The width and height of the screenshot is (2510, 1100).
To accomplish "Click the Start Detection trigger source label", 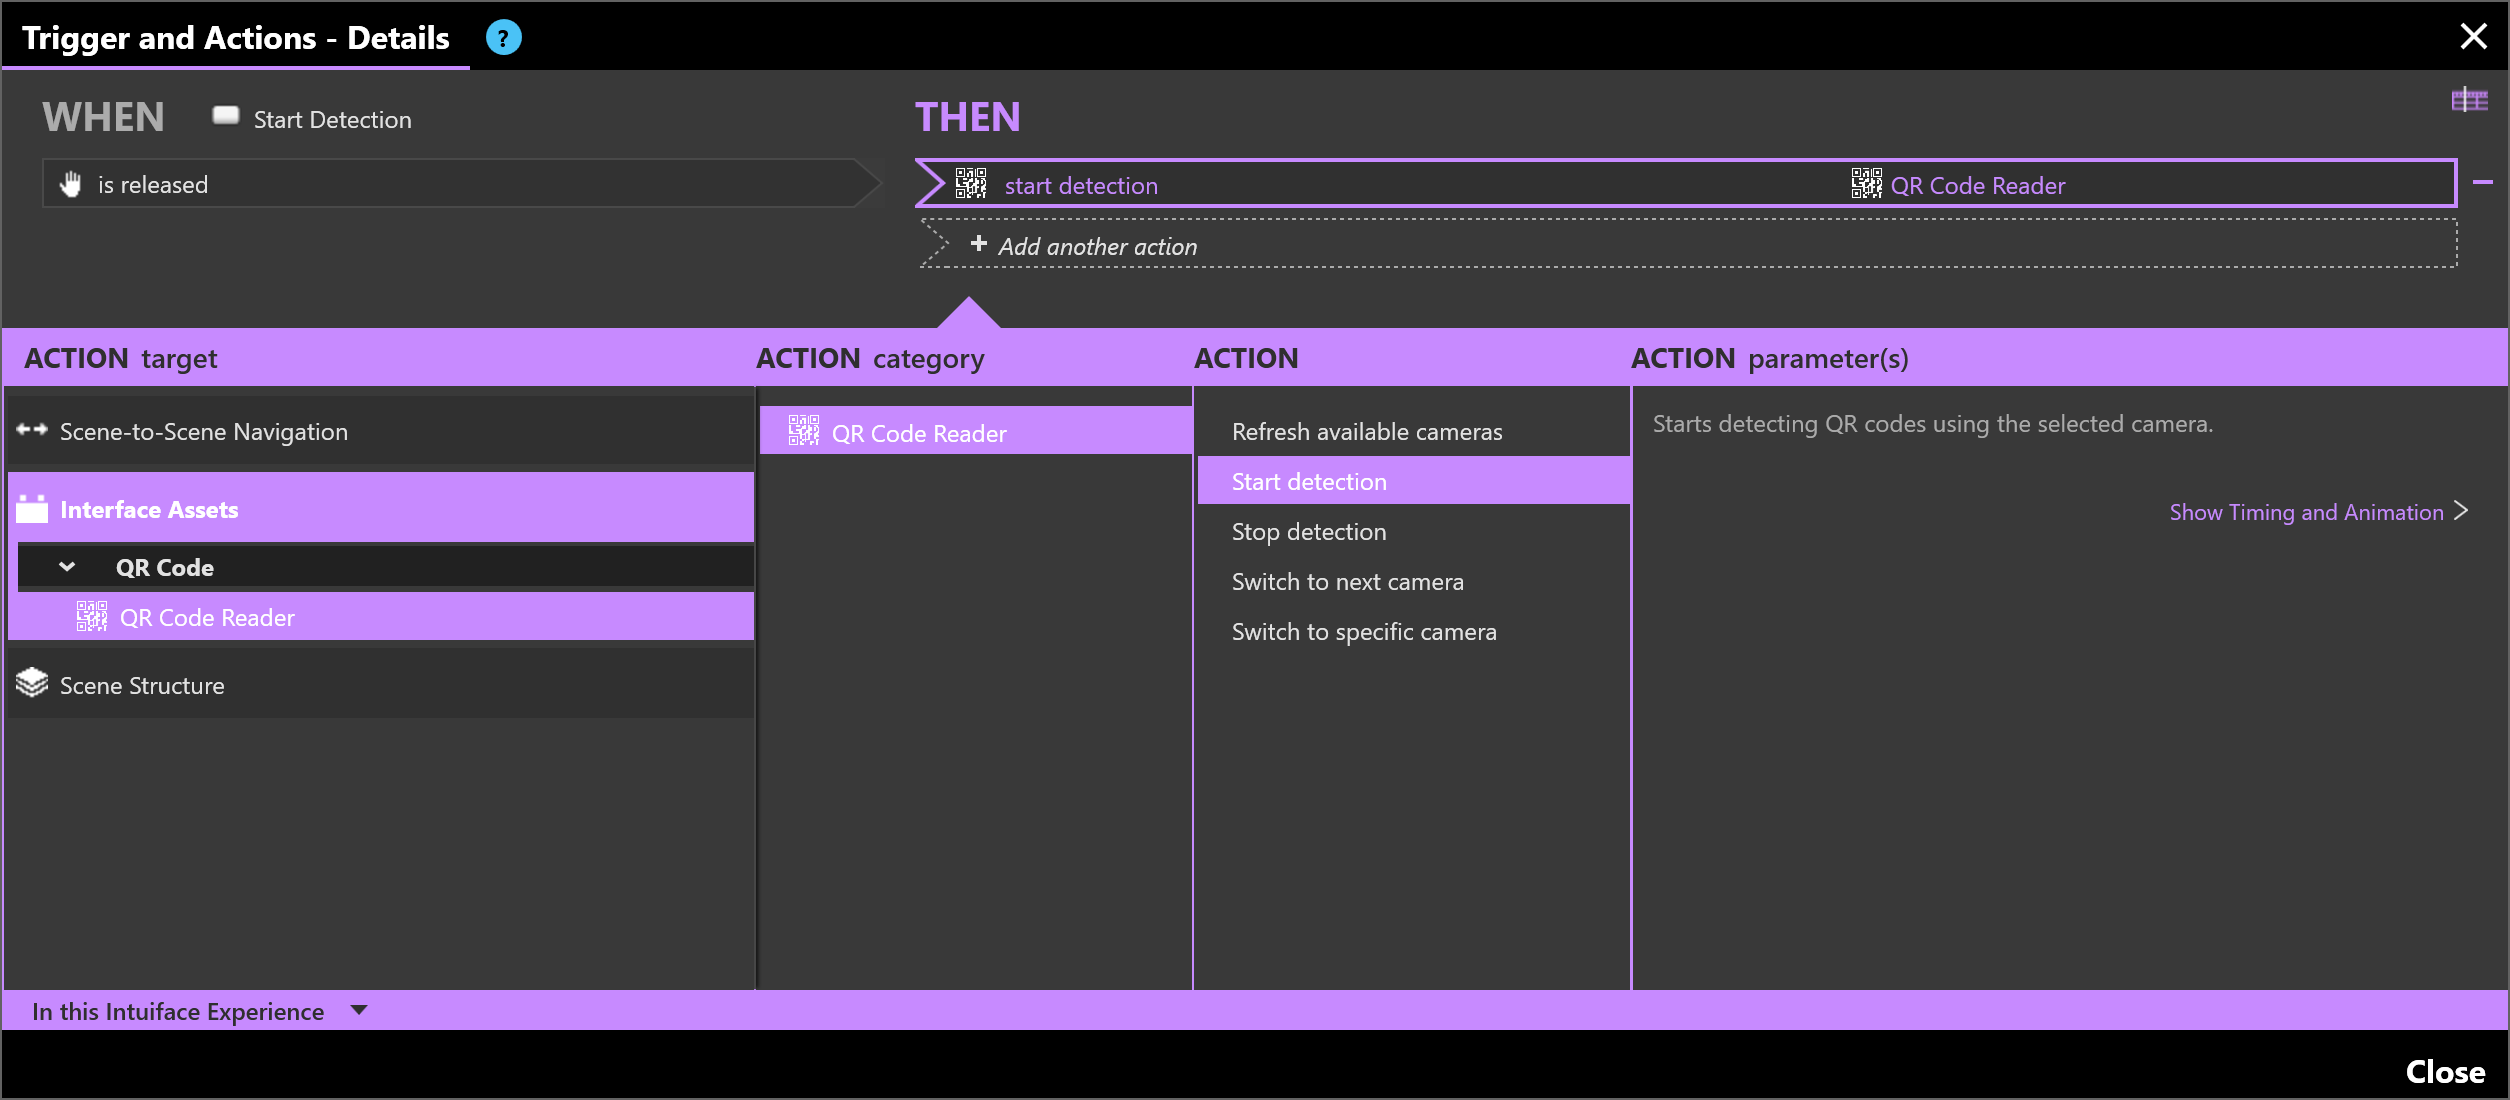I will coord(332,119).
